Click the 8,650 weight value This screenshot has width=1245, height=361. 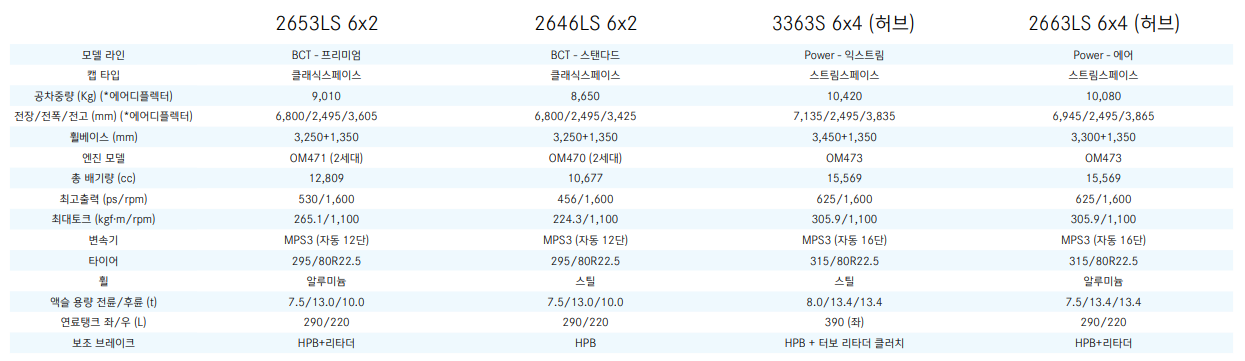pos(586,96)
